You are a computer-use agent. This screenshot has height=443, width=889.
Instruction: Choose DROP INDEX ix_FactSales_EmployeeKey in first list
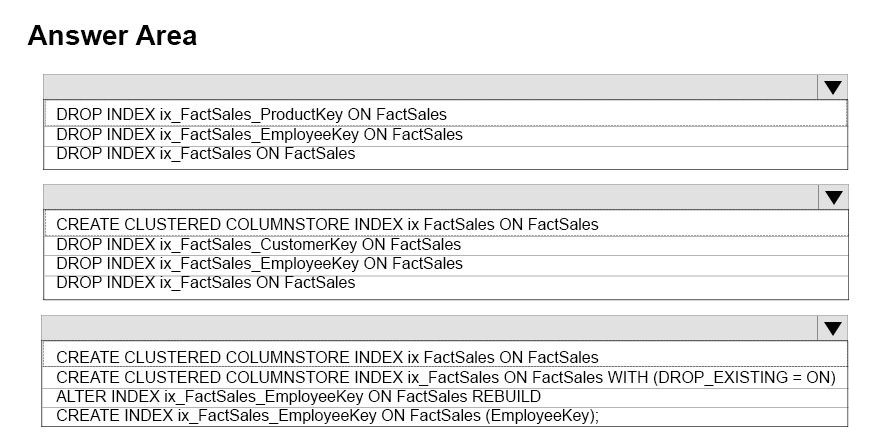pos(445,135)
